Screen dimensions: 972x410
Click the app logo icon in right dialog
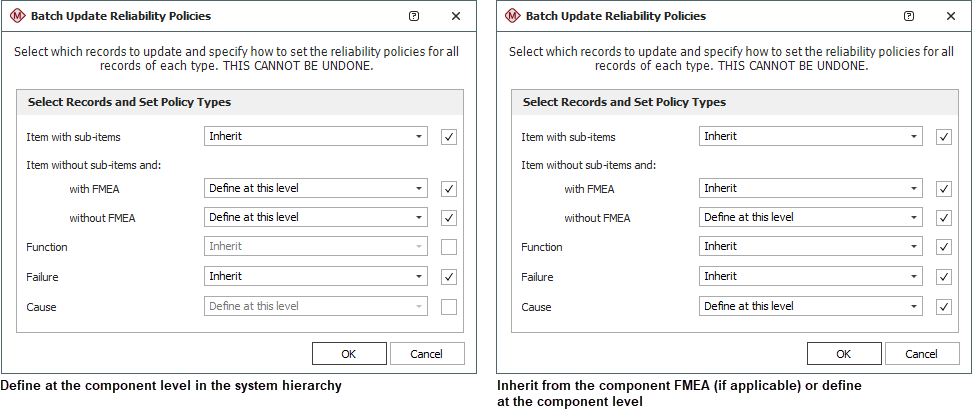pyautogui.click(x=512, y=17)
